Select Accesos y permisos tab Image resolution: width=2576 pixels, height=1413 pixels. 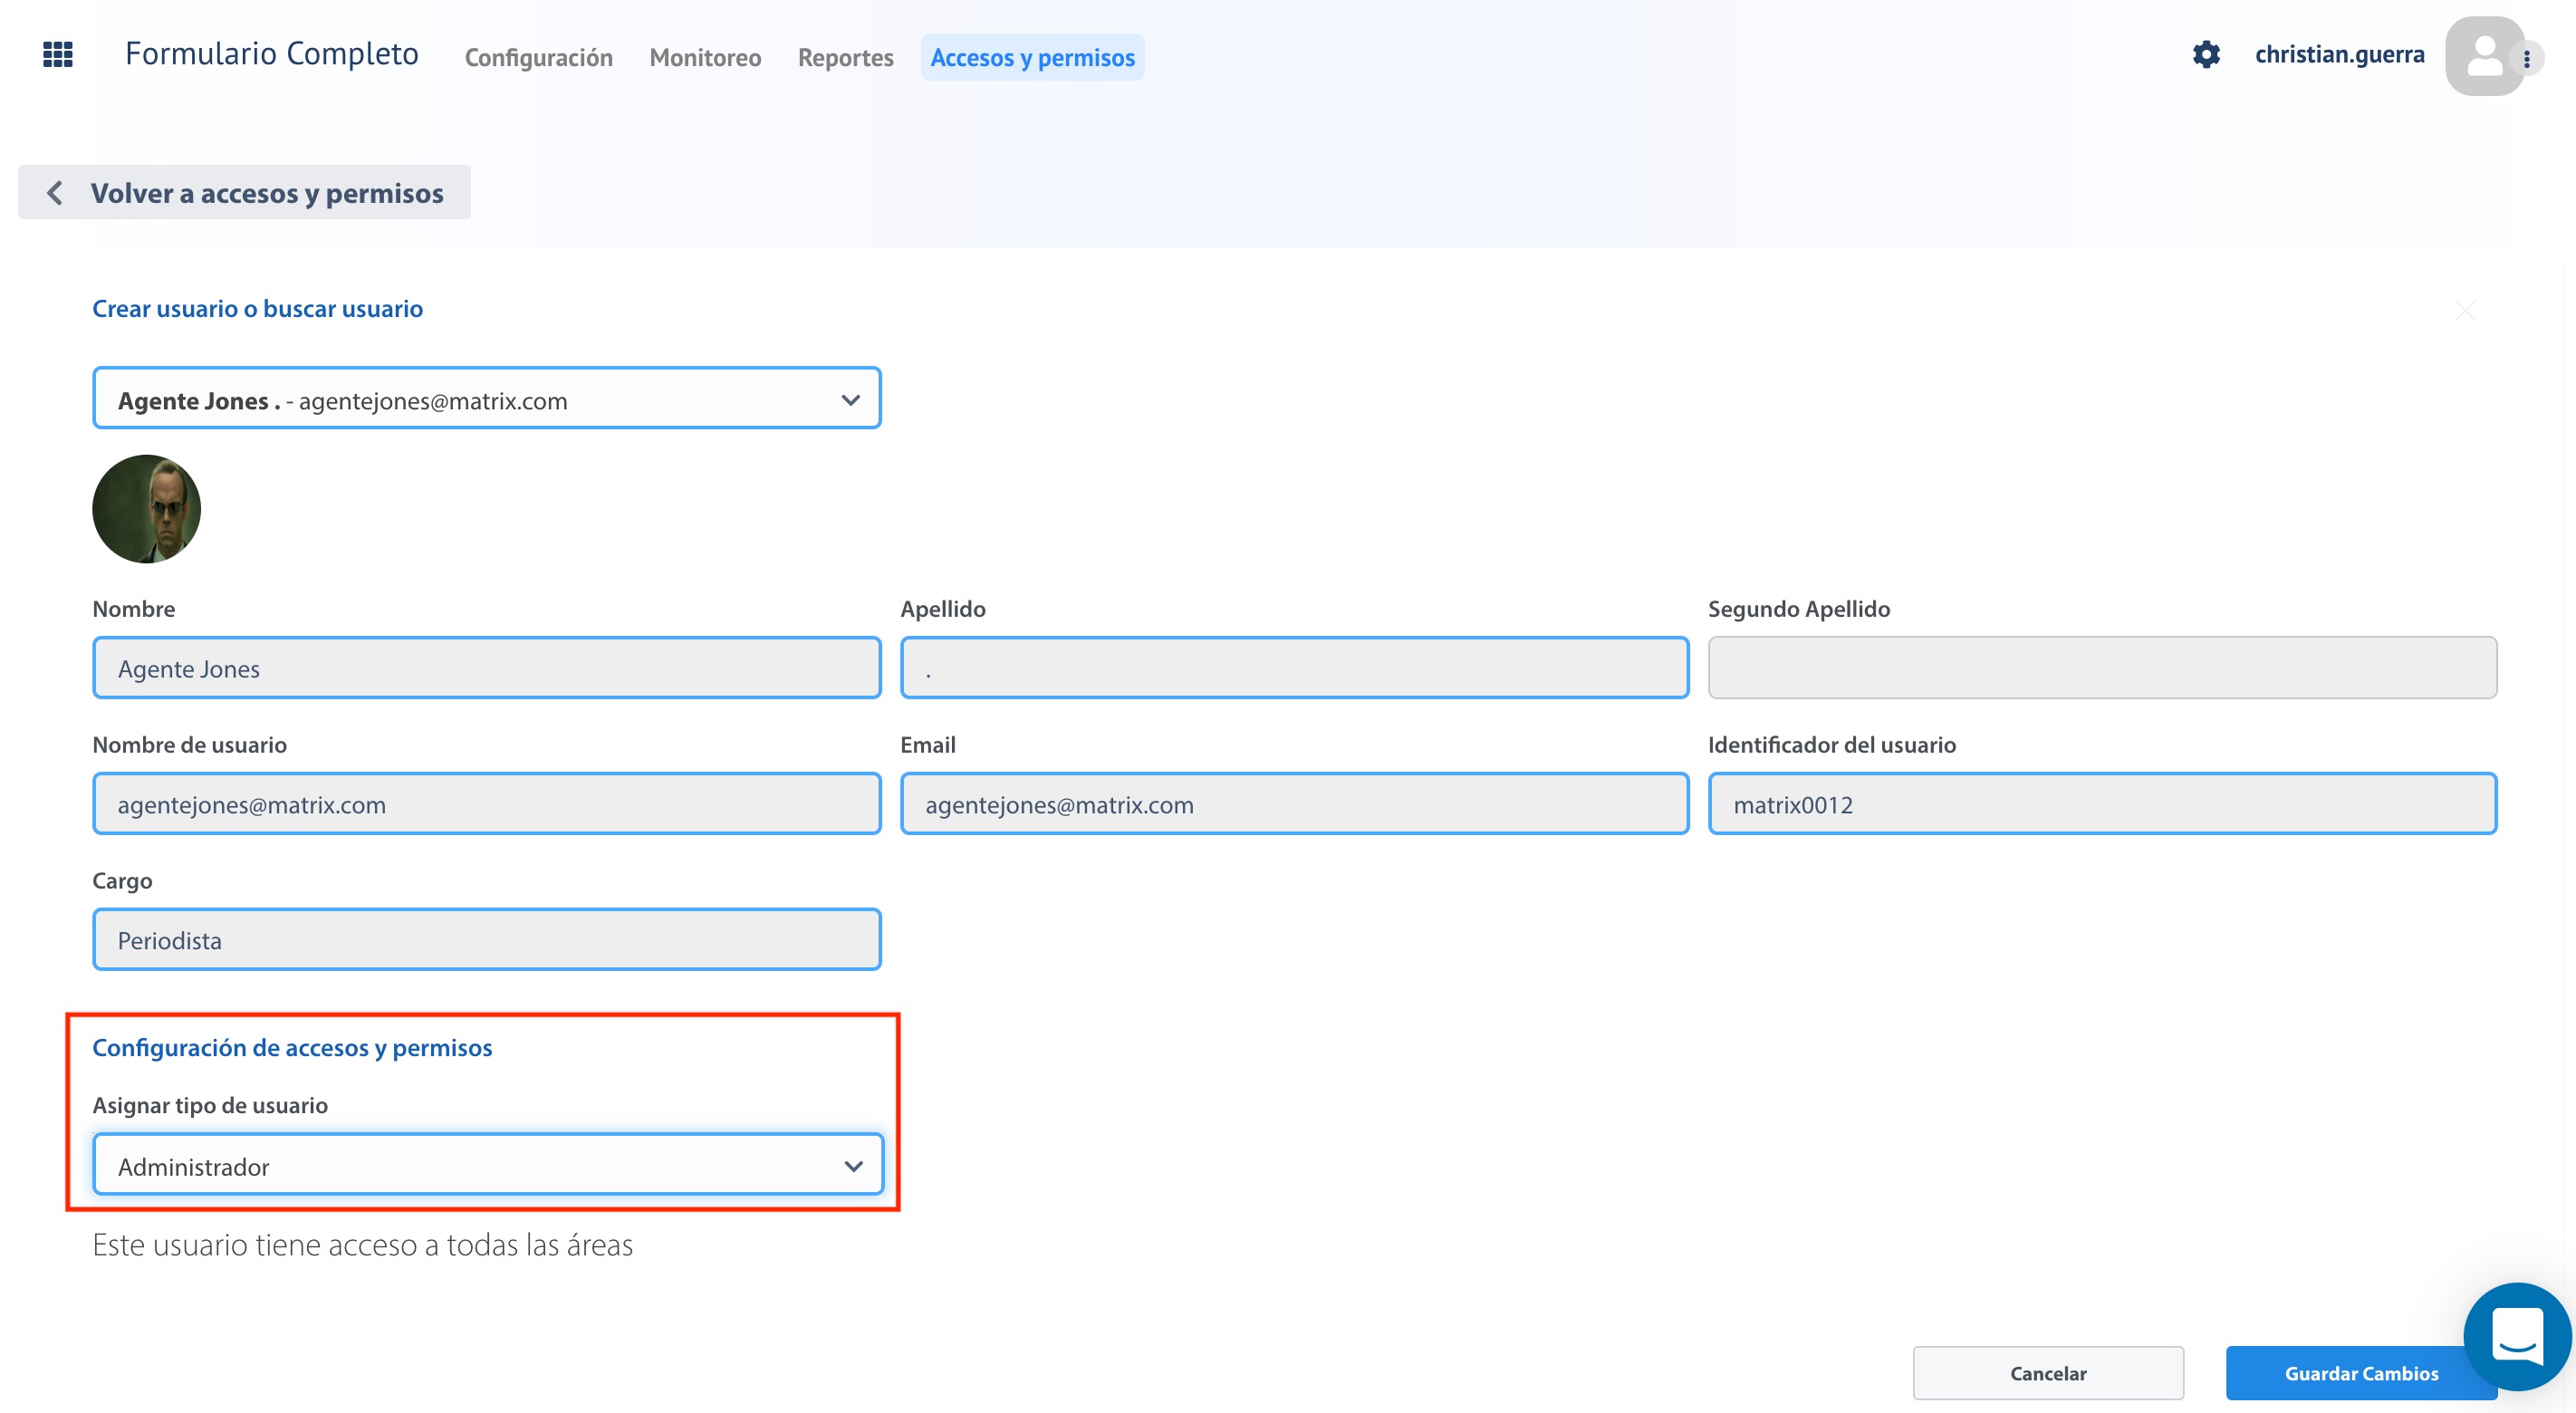point(1032,58)
